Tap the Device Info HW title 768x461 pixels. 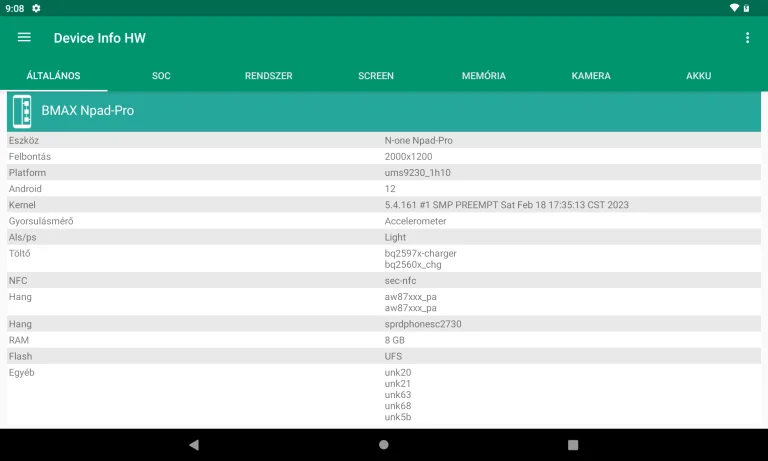(99, 38)
